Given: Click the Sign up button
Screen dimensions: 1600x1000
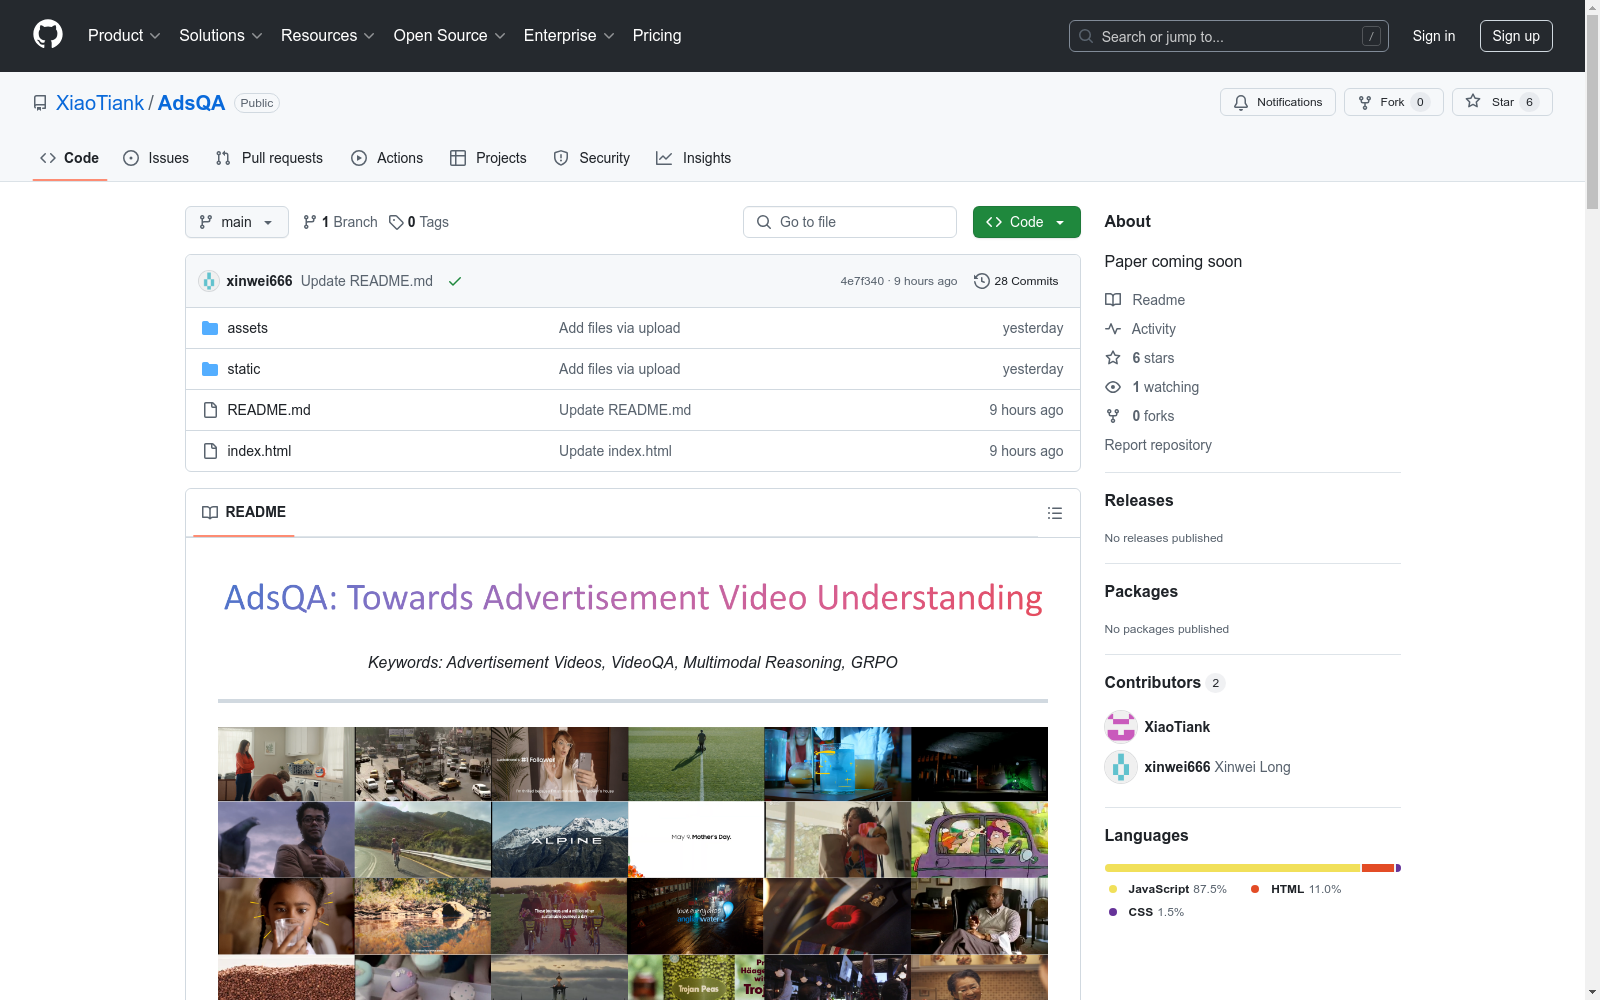Looking at the screenshot, I should click(x=1516, y=36).
